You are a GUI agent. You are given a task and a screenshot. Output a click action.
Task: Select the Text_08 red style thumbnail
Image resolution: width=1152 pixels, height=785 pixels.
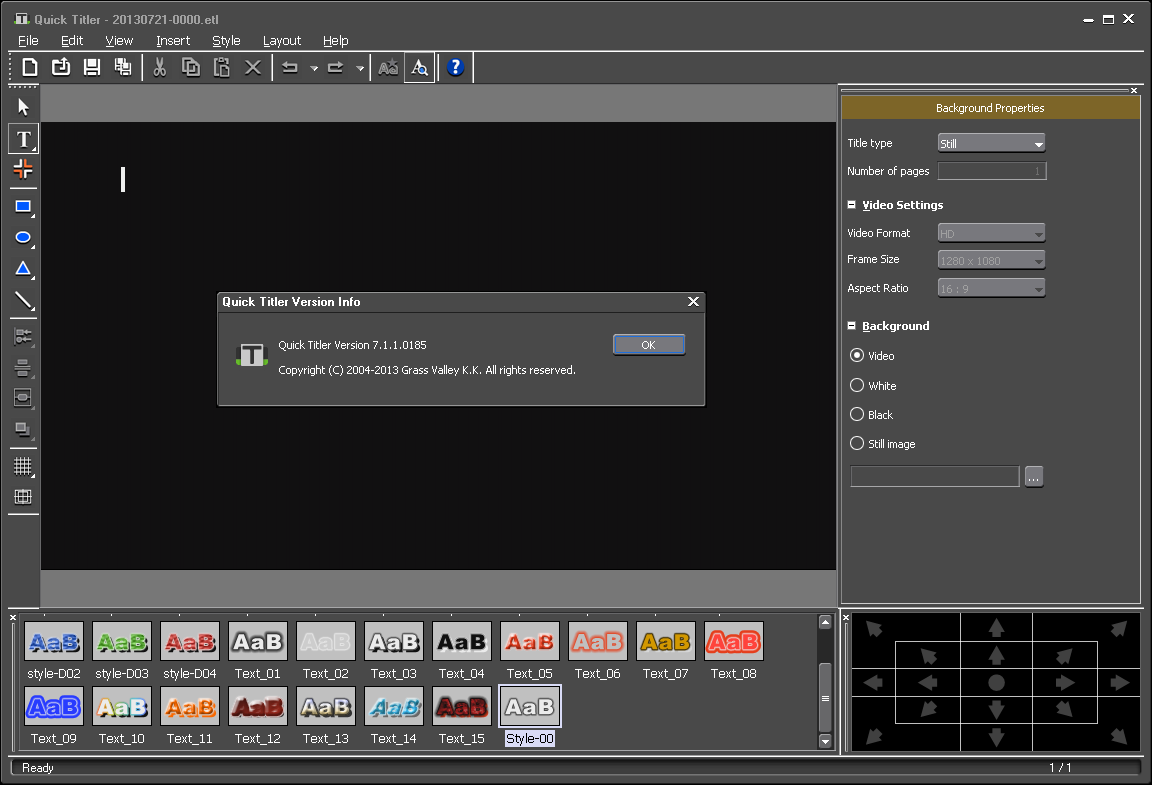pos(733,642)
